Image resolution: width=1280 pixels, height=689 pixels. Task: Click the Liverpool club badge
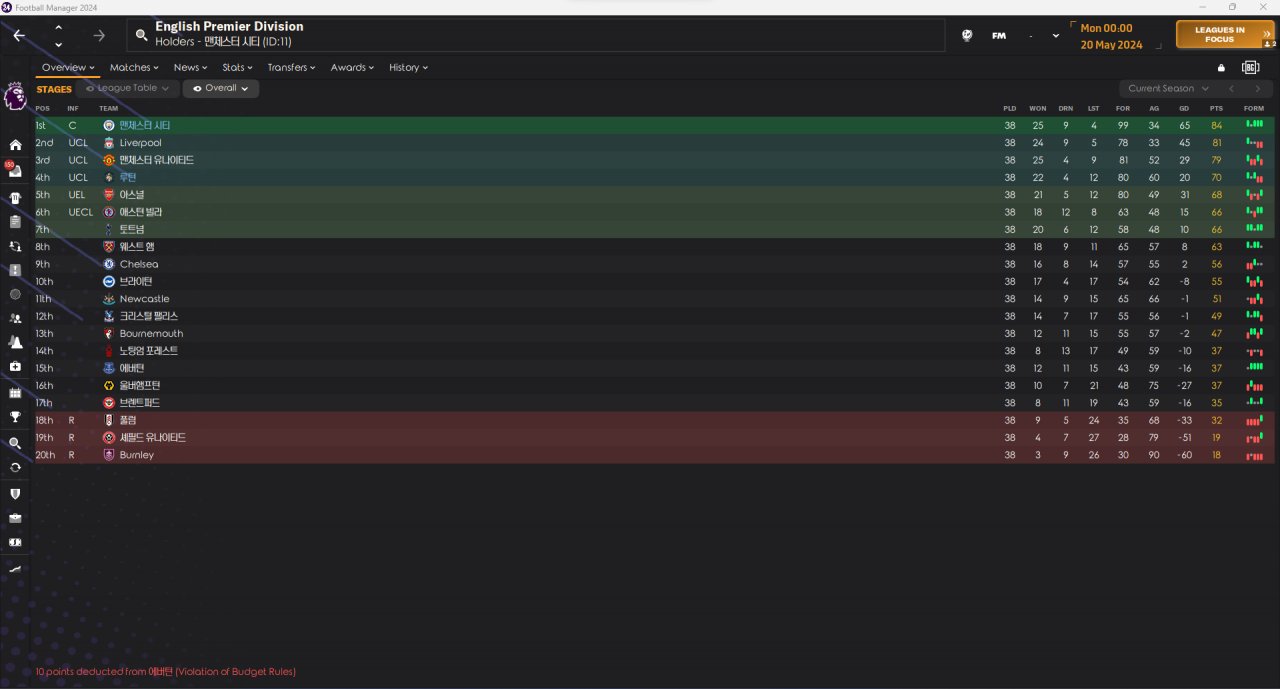point(109,143)
